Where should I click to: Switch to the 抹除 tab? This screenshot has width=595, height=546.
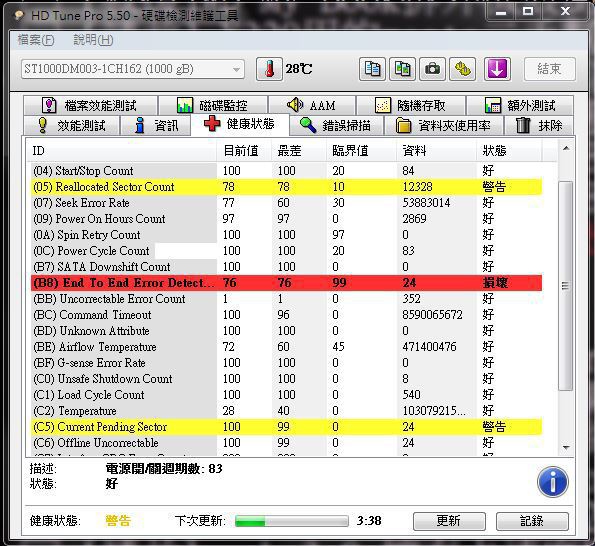[x=538, y=125]
